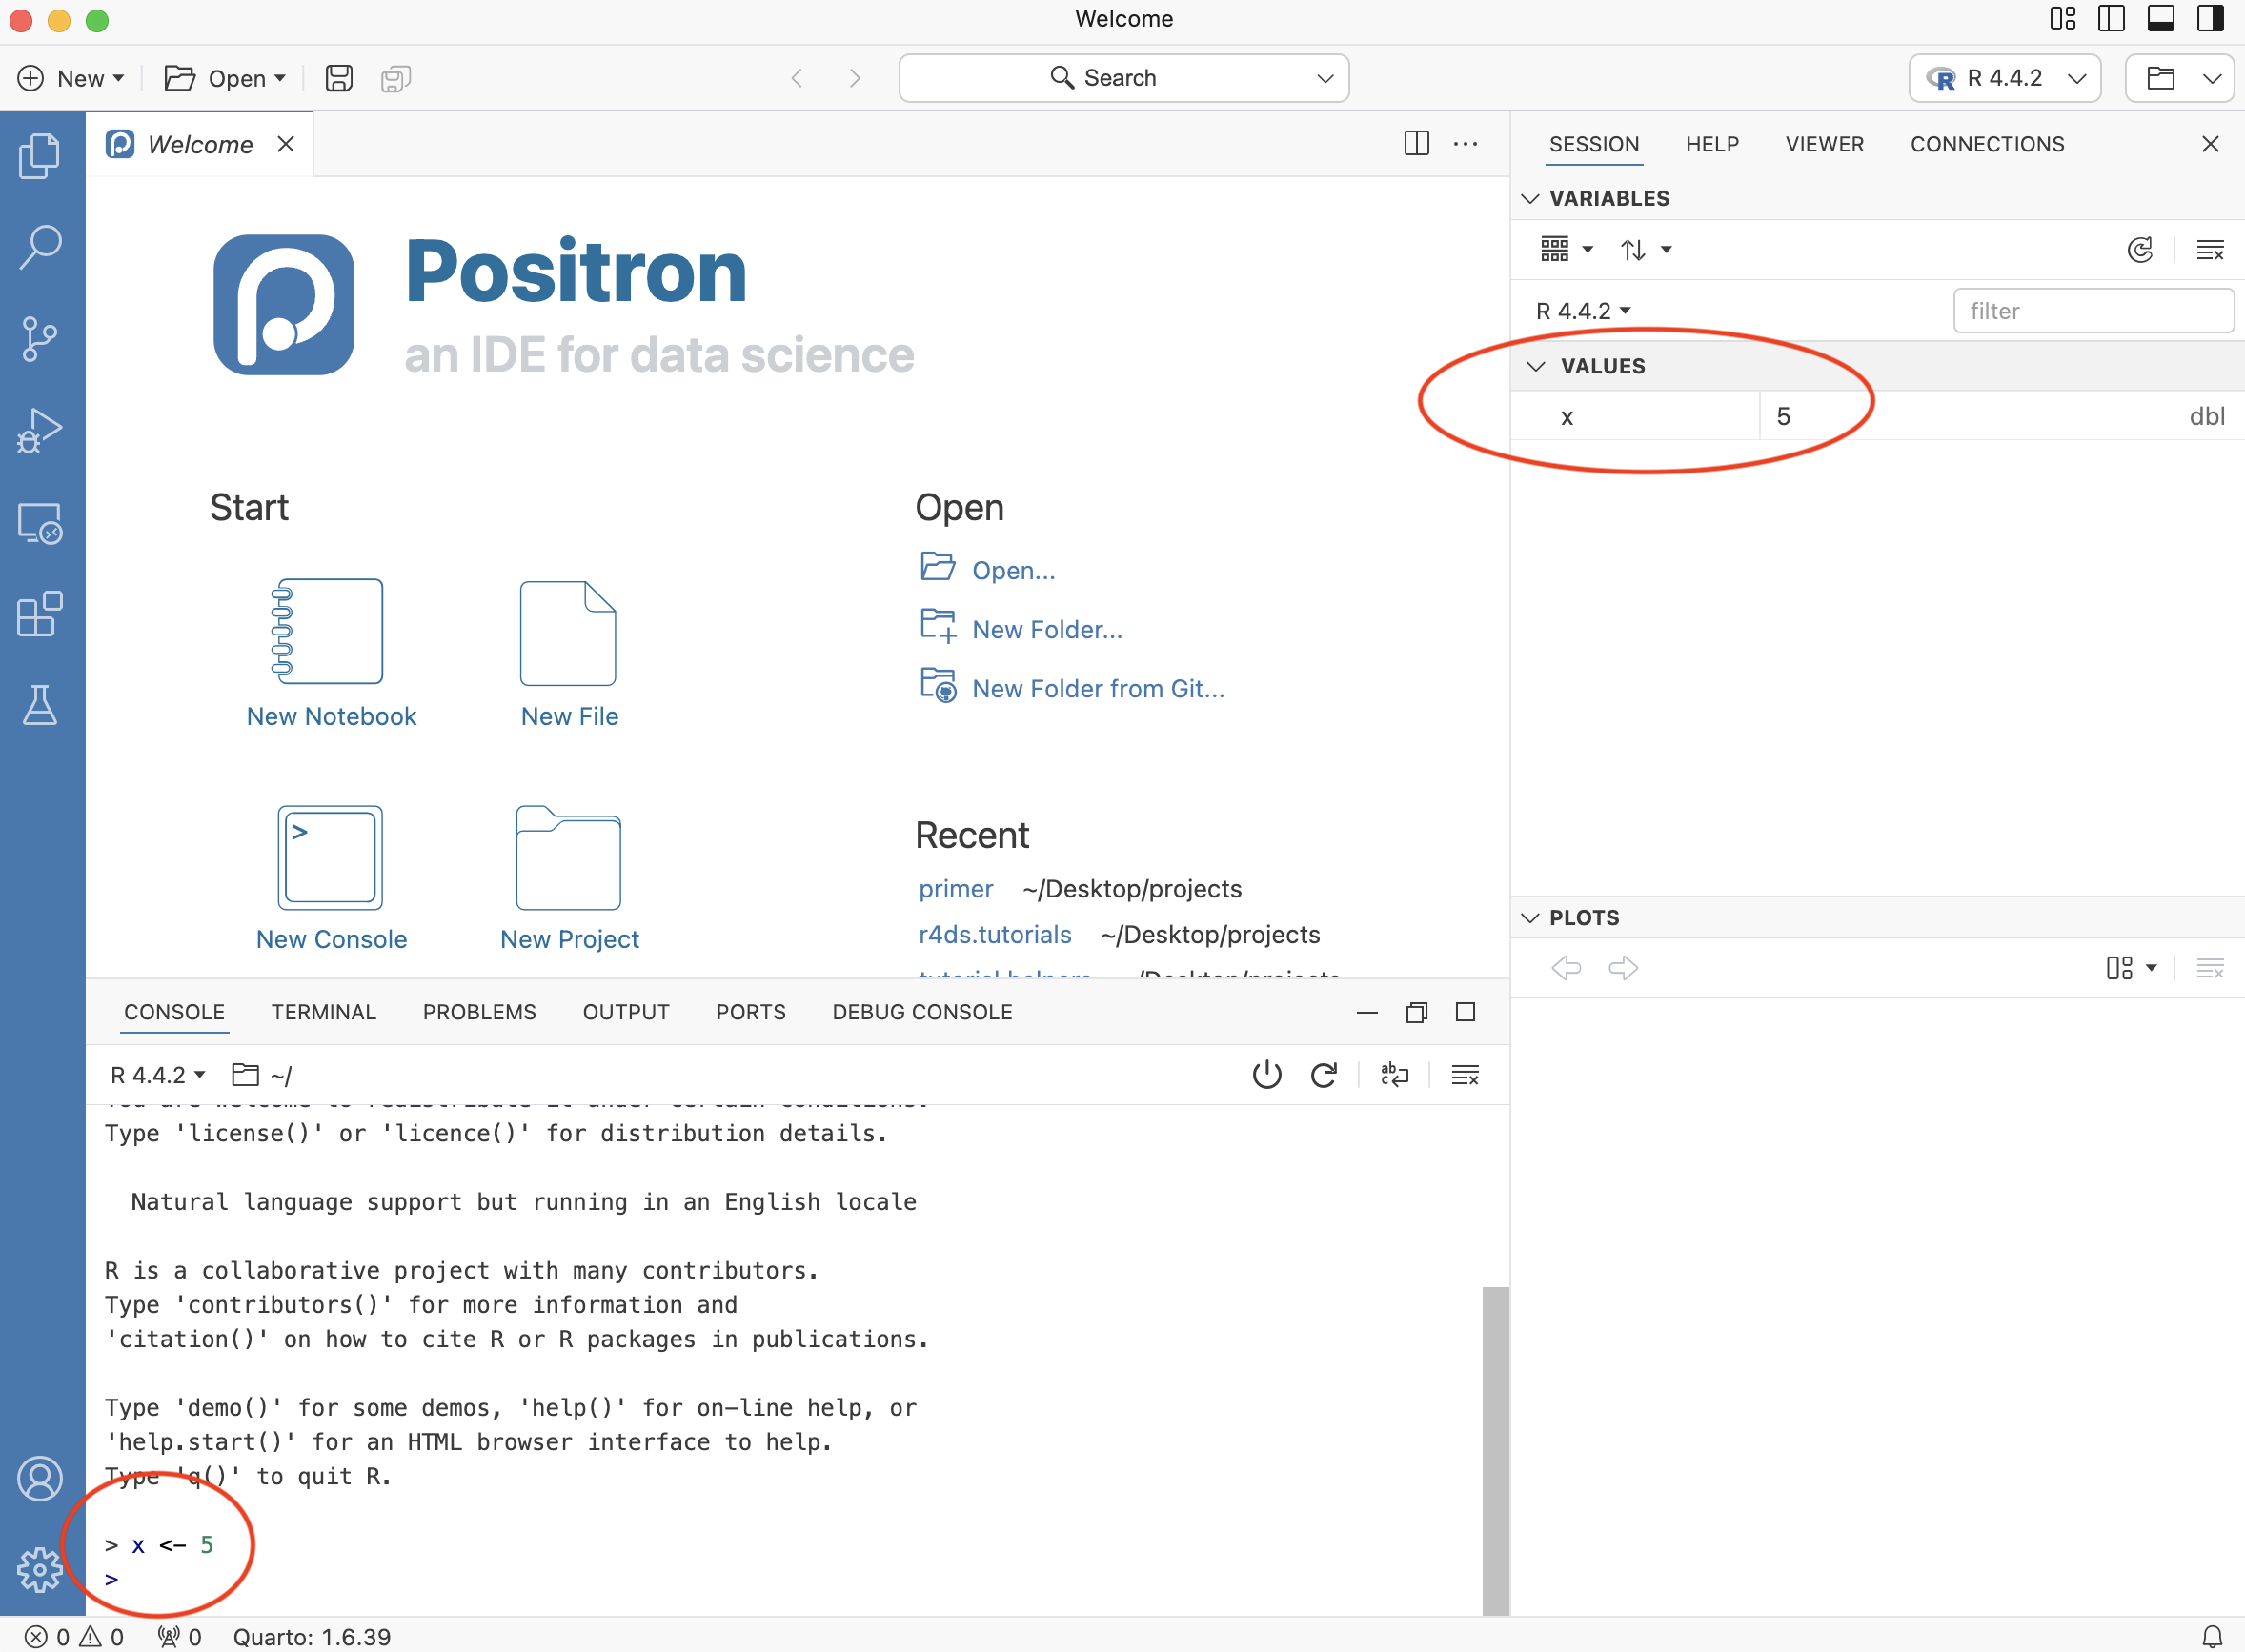Minimize the bottom panel
Viewport: 2245px width, 1652px height.
pyautogui.click(x=1367, y=1012)
